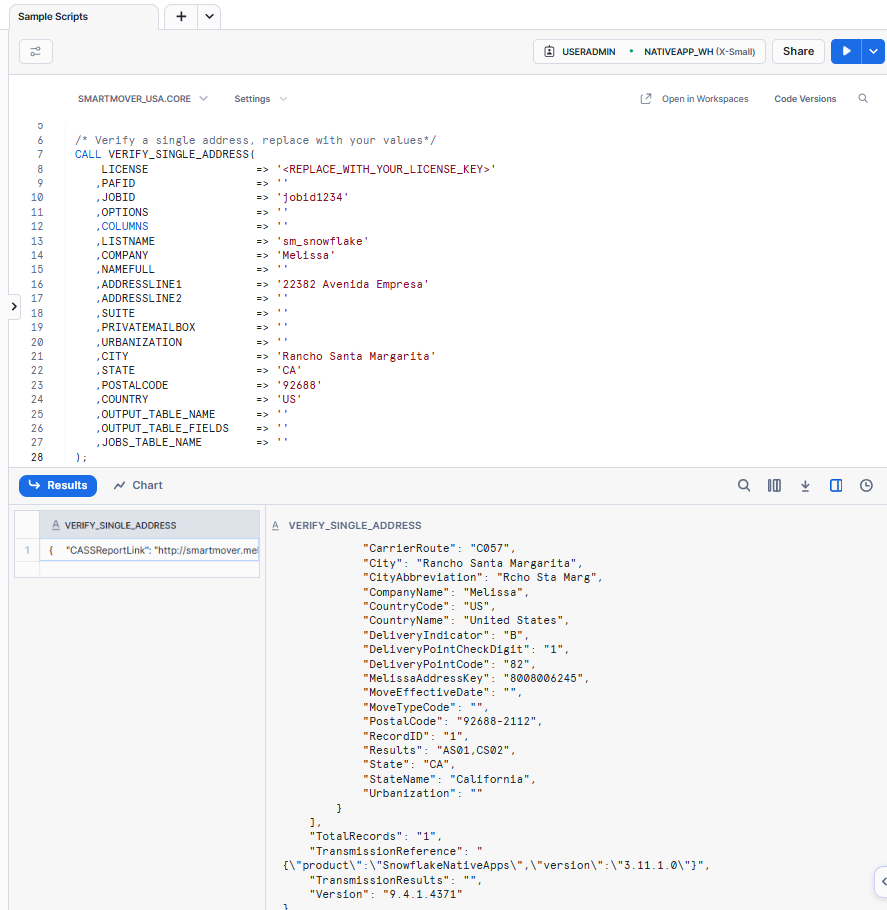Click the 'jobid1234' value
Viewport: 887px width, 910px height.
coord(312,197)
